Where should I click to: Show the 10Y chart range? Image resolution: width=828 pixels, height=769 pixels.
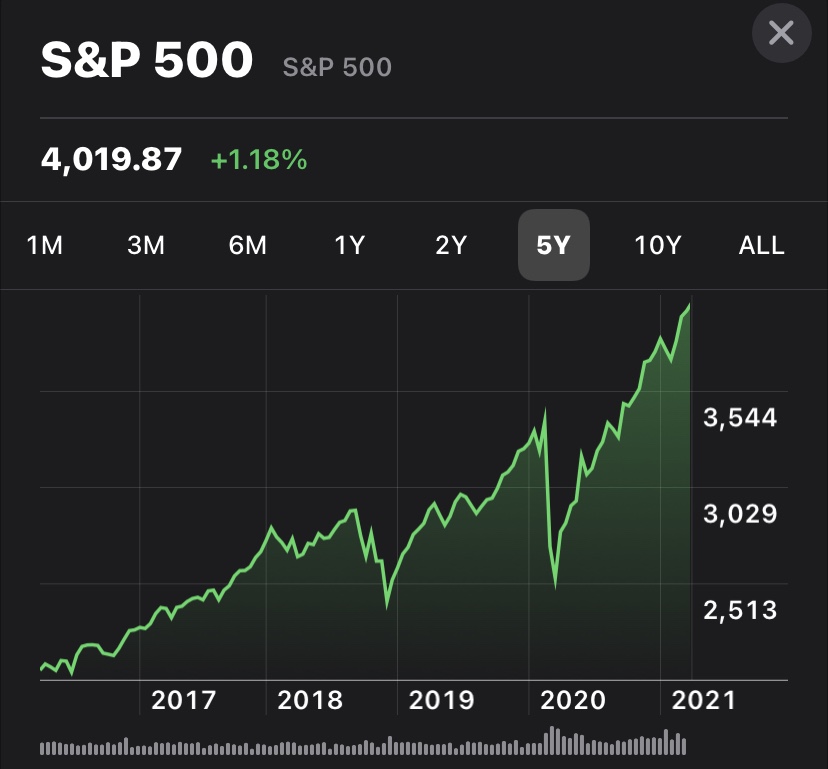tap(657, 246)
